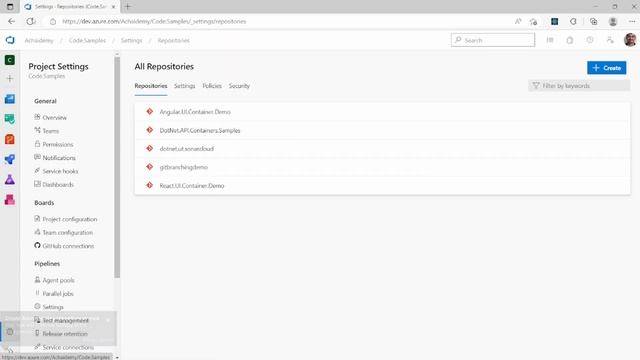Open work items list icon in header

coord(550,40)
